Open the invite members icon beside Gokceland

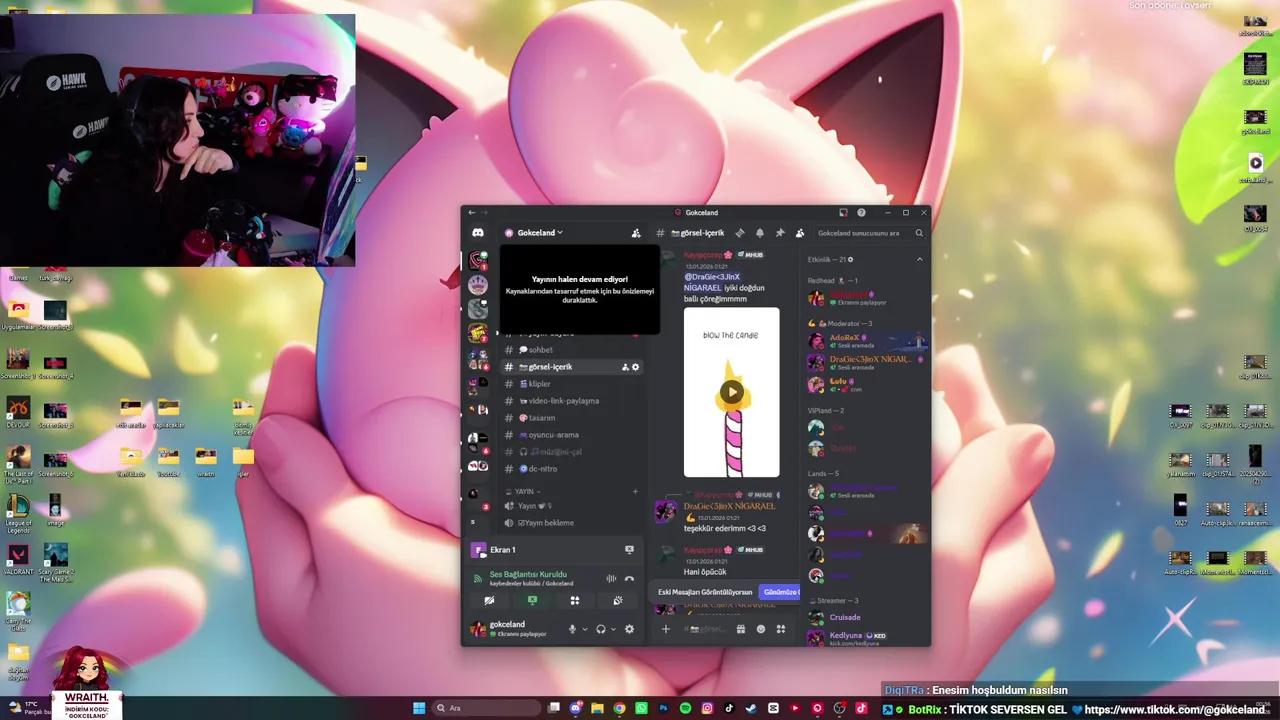[x=636, y=233]
